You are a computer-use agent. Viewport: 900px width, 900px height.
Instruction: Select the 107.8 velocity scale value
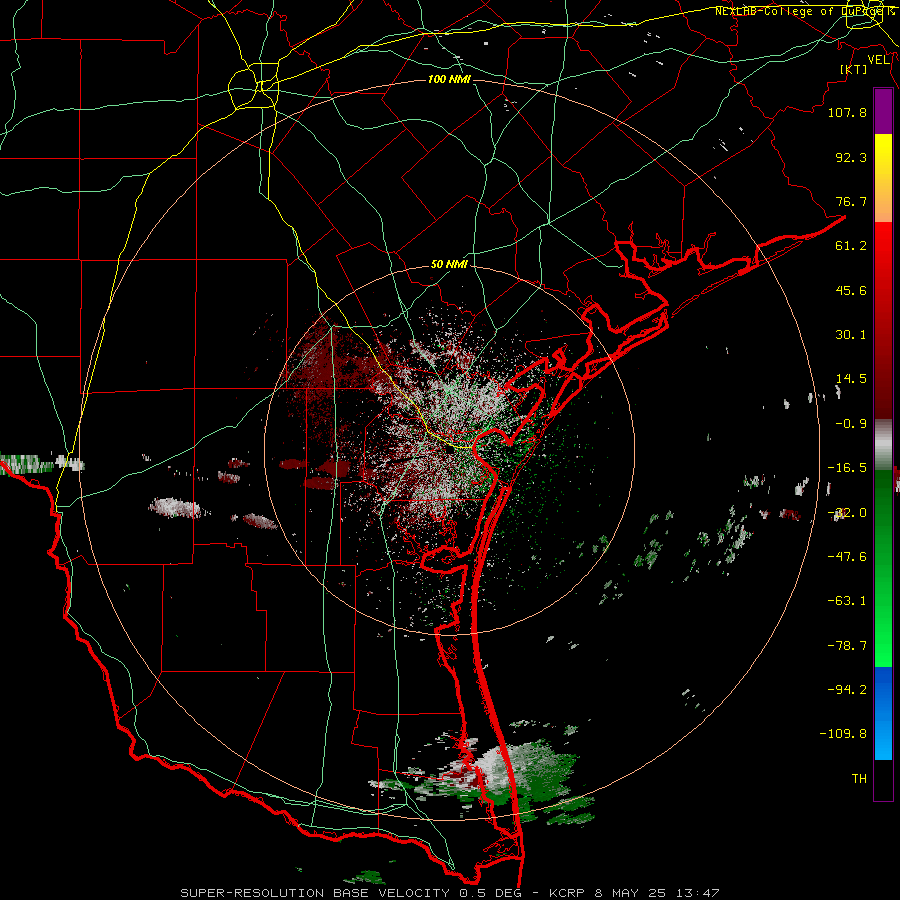point(847,112)
